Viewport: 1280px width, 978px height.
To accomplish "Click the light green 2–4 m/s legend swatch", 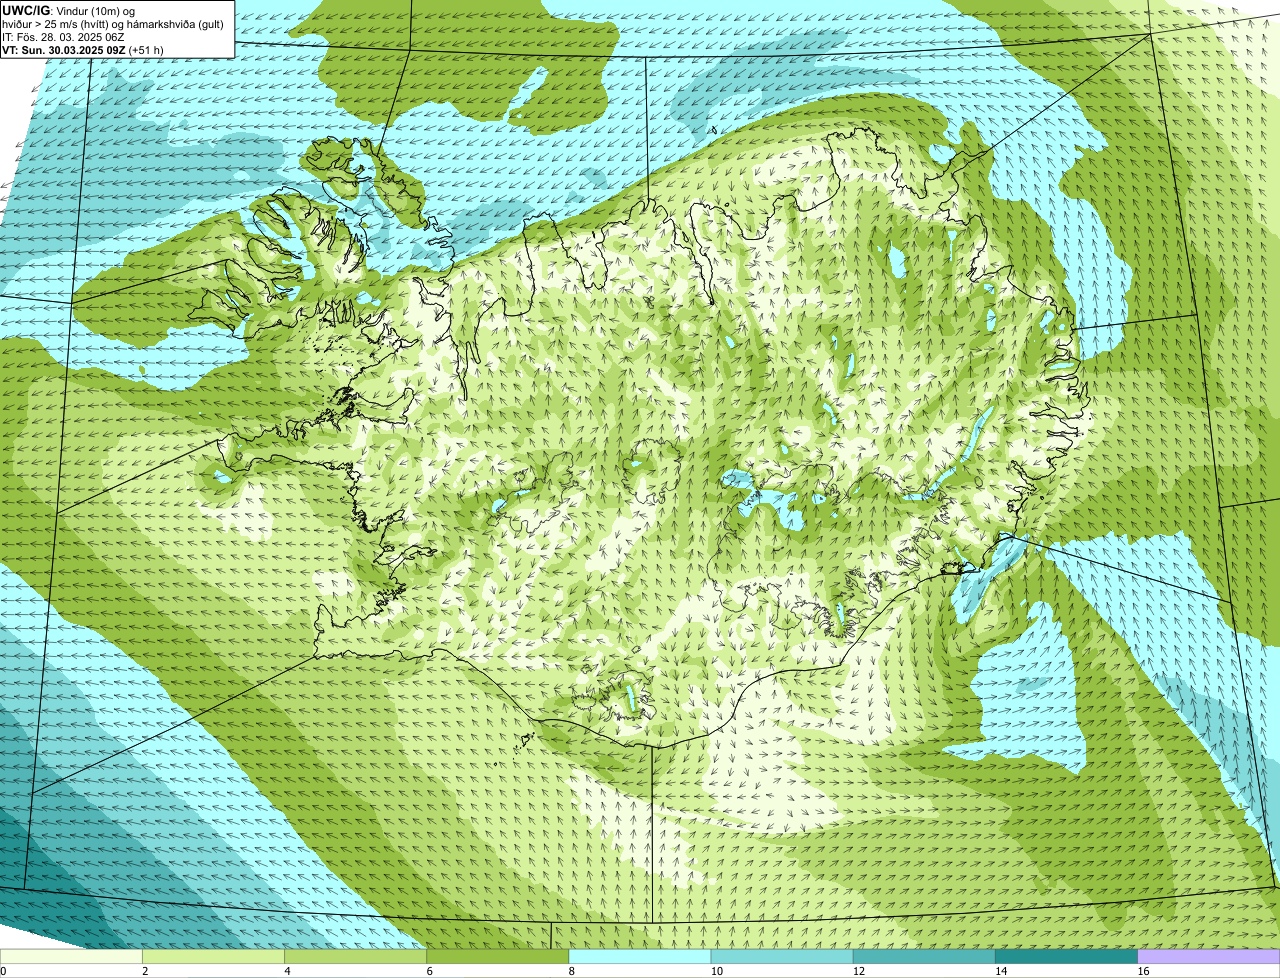I will (213, 957).
